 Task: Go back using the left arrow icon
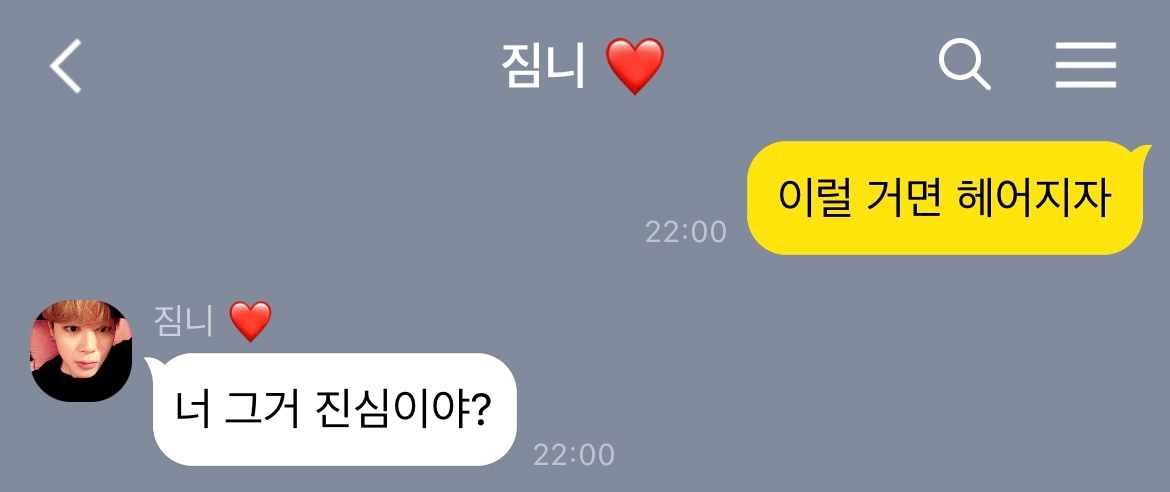coord(66,66)
